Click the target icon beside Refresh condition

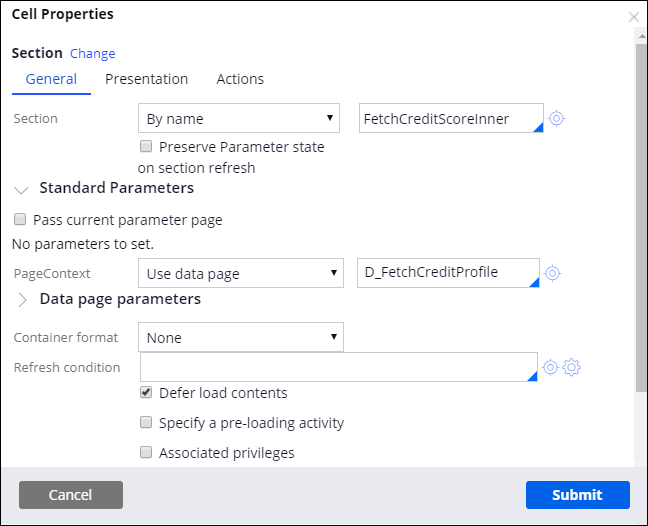point(550,367)
